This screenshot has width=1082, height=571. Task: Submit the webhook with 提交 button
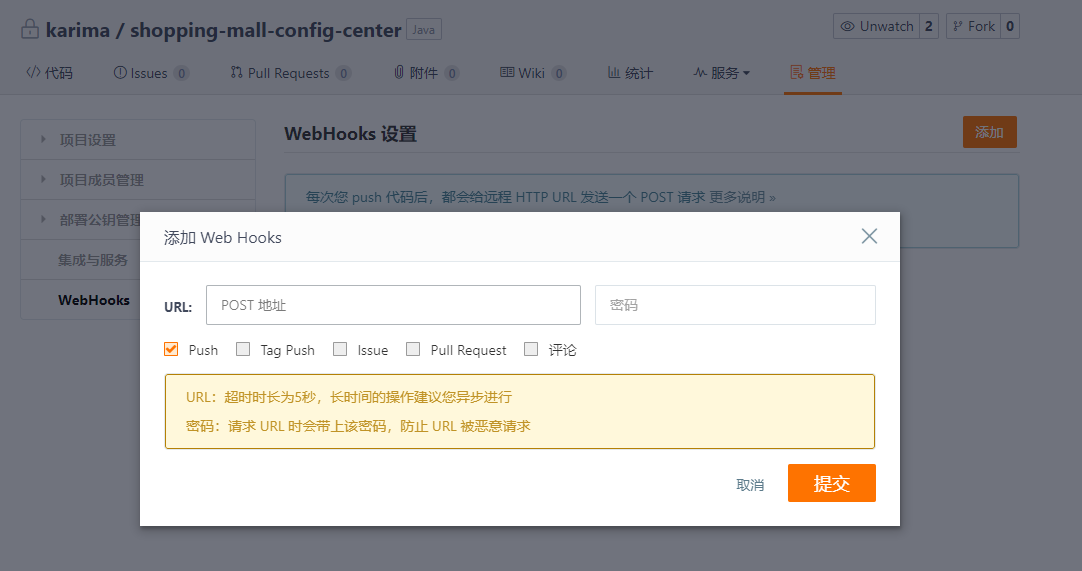pos(832,483)
